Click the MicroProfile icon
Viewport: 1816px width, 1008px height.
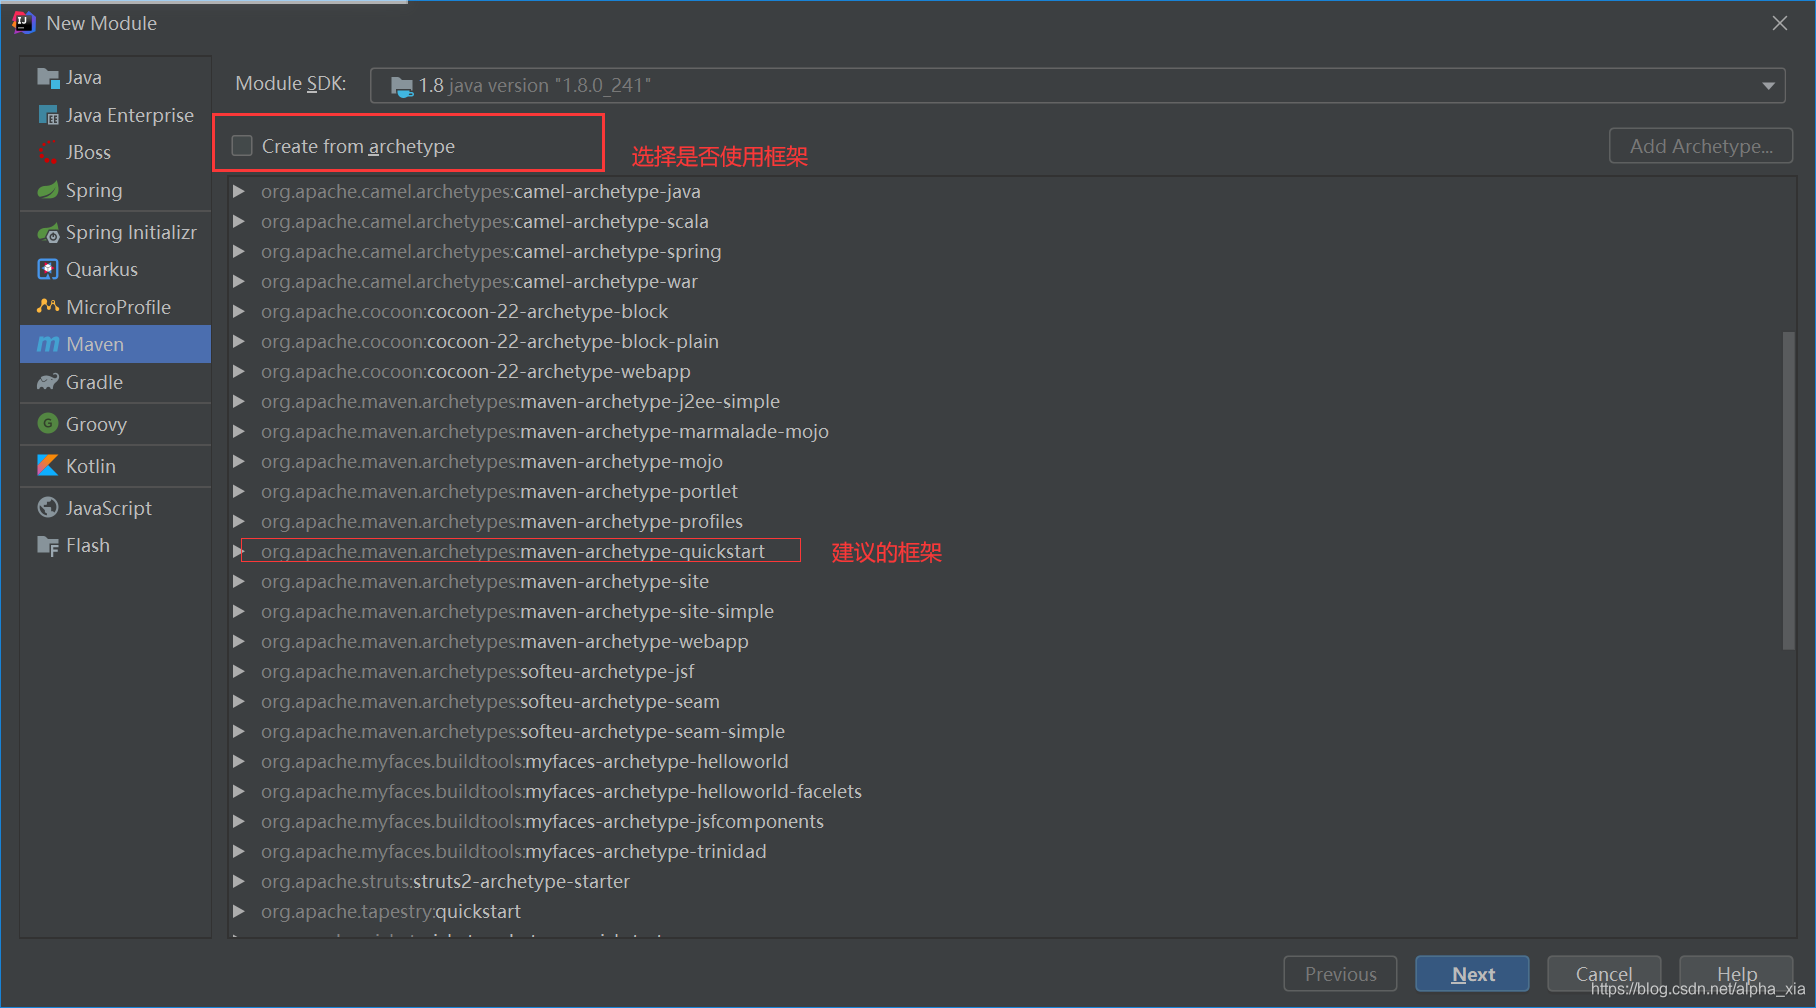pyautogui.click(x=48, y=307)
